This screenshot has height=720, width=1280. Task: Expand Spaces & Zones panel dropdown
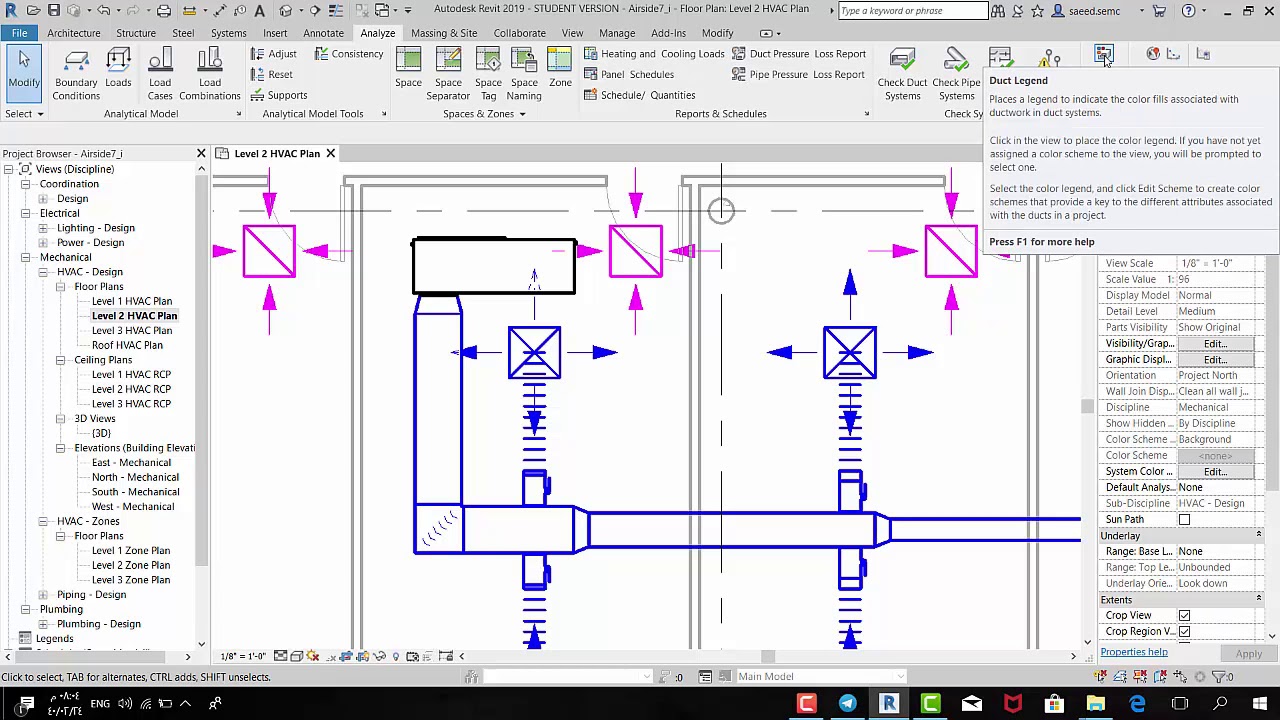(x=484, y=114)
